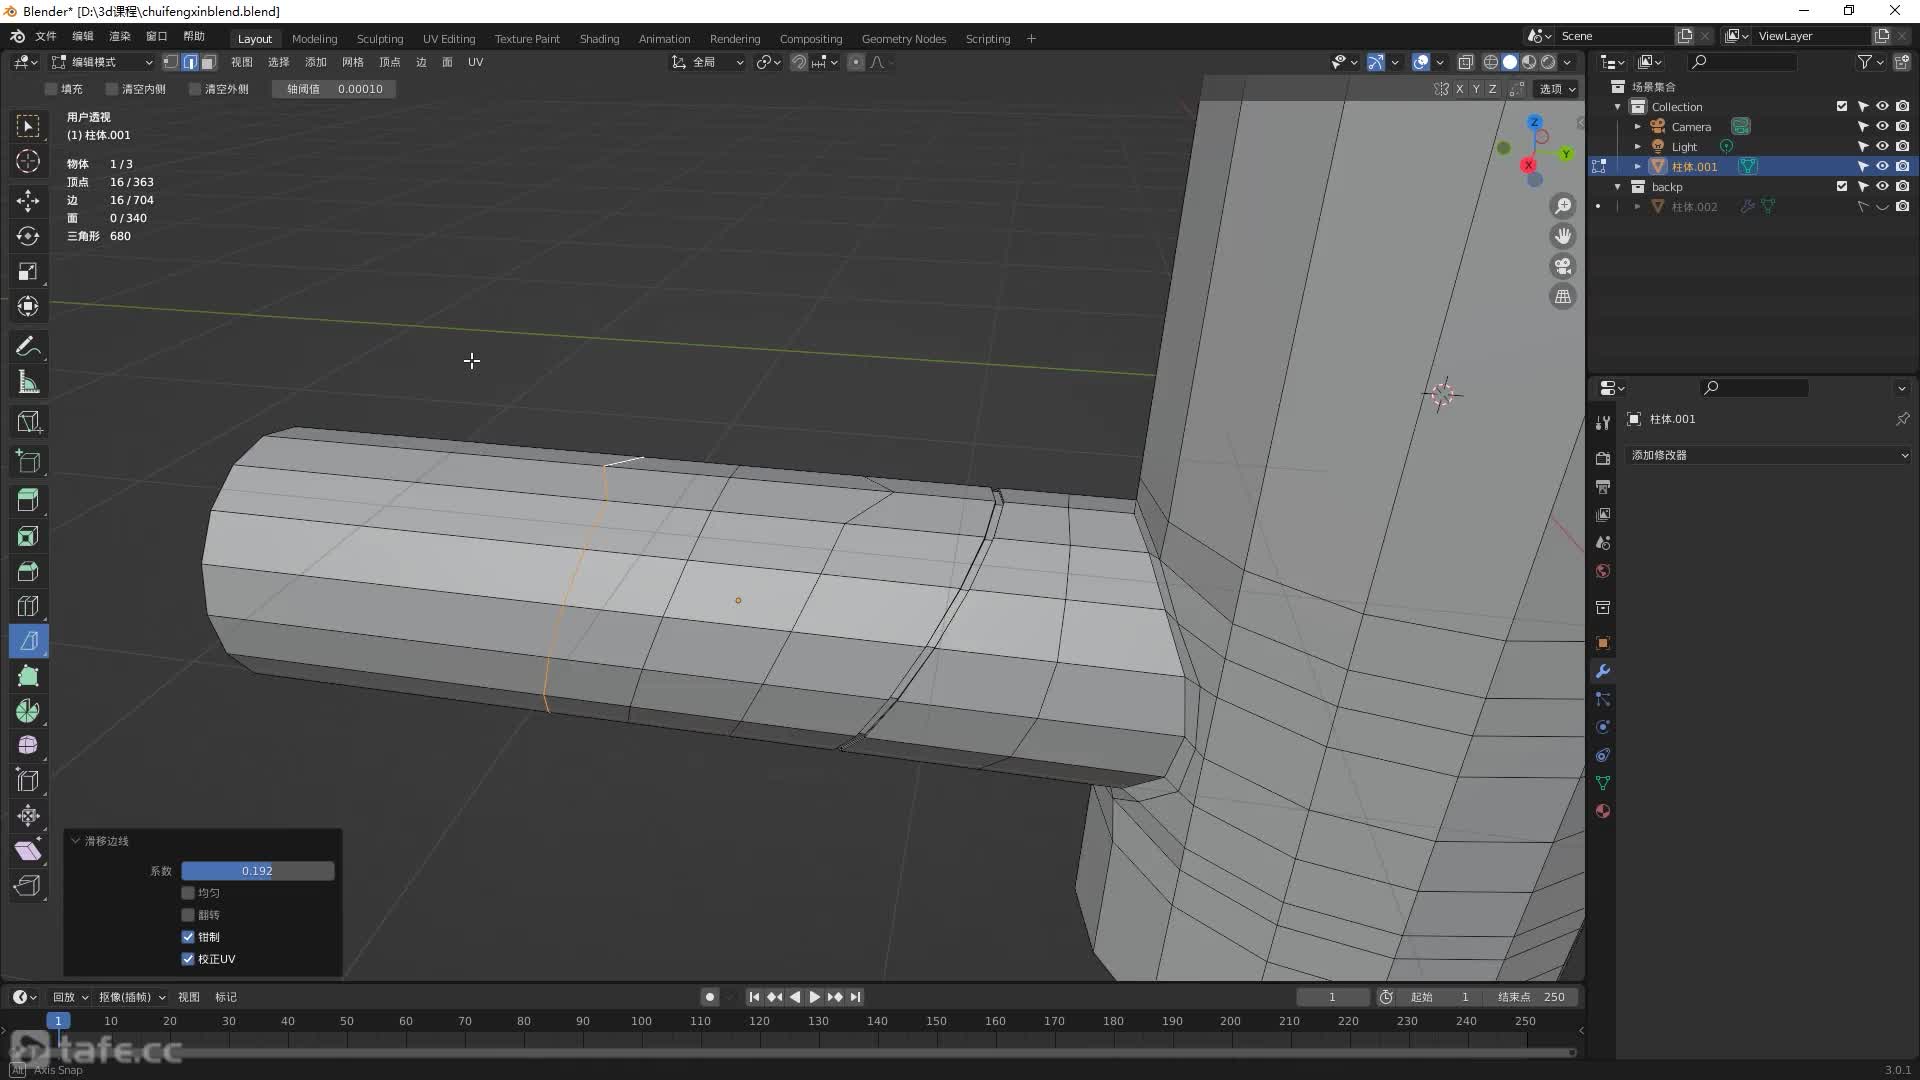Hide the Light object in outliner
Image resolution: width=1920 pixels, height=1080 pixels.
tap(1882, 146)
